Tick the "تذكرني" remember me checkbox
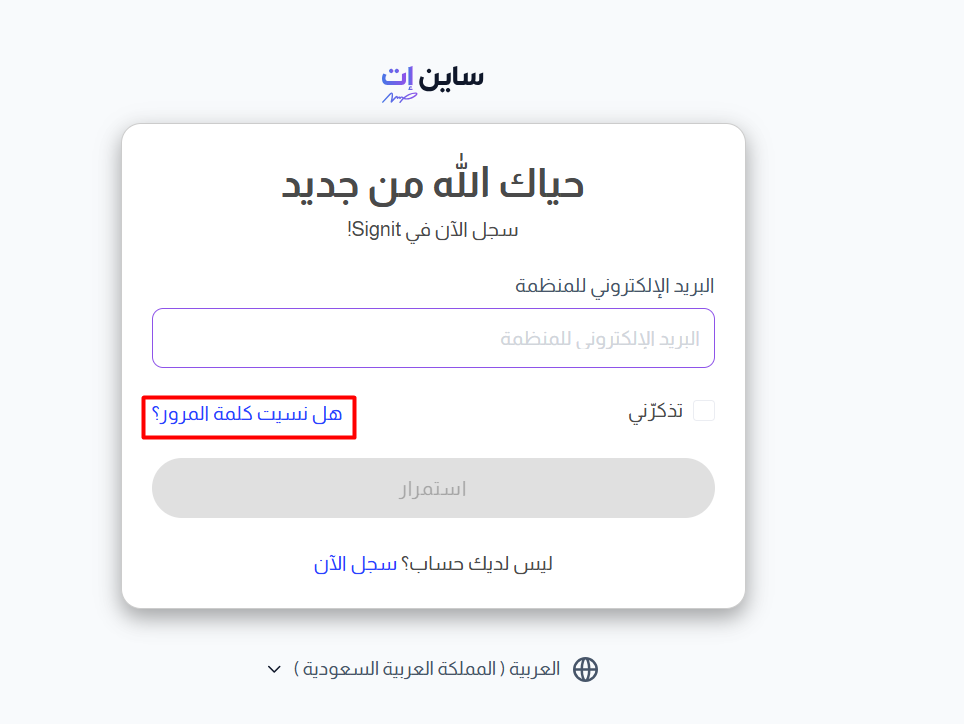The width and height of the screenshot is (964, 724). [x=704, y=411]
